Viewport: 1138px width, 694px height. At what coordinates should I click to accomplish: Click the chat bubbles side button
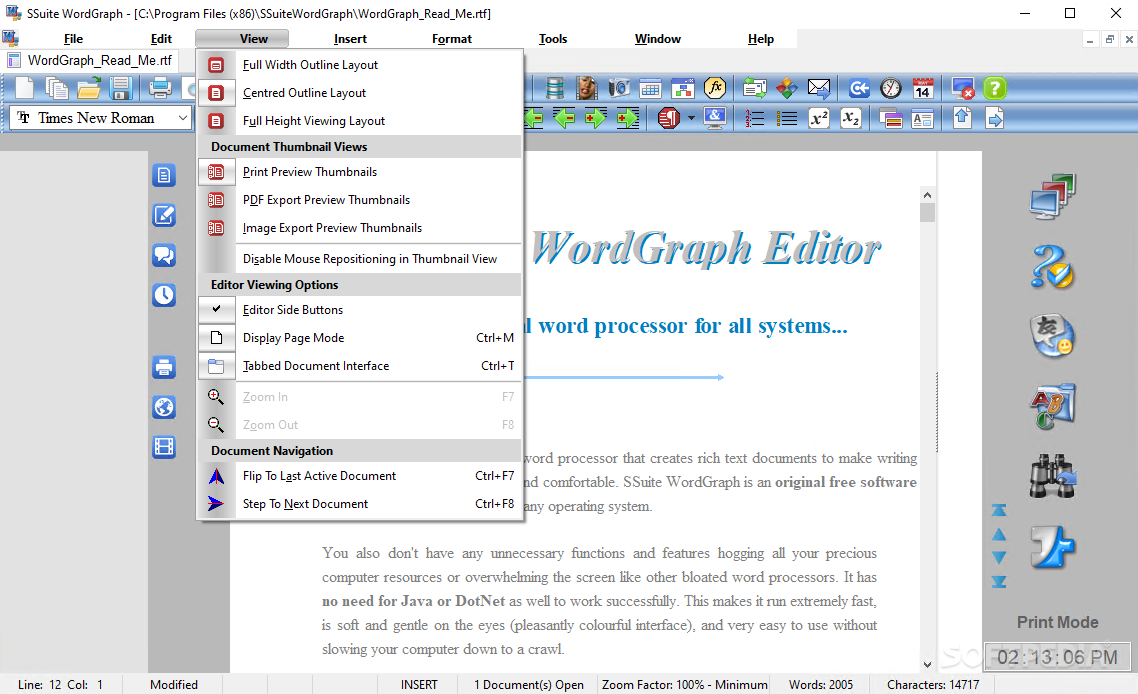point(164,255)
